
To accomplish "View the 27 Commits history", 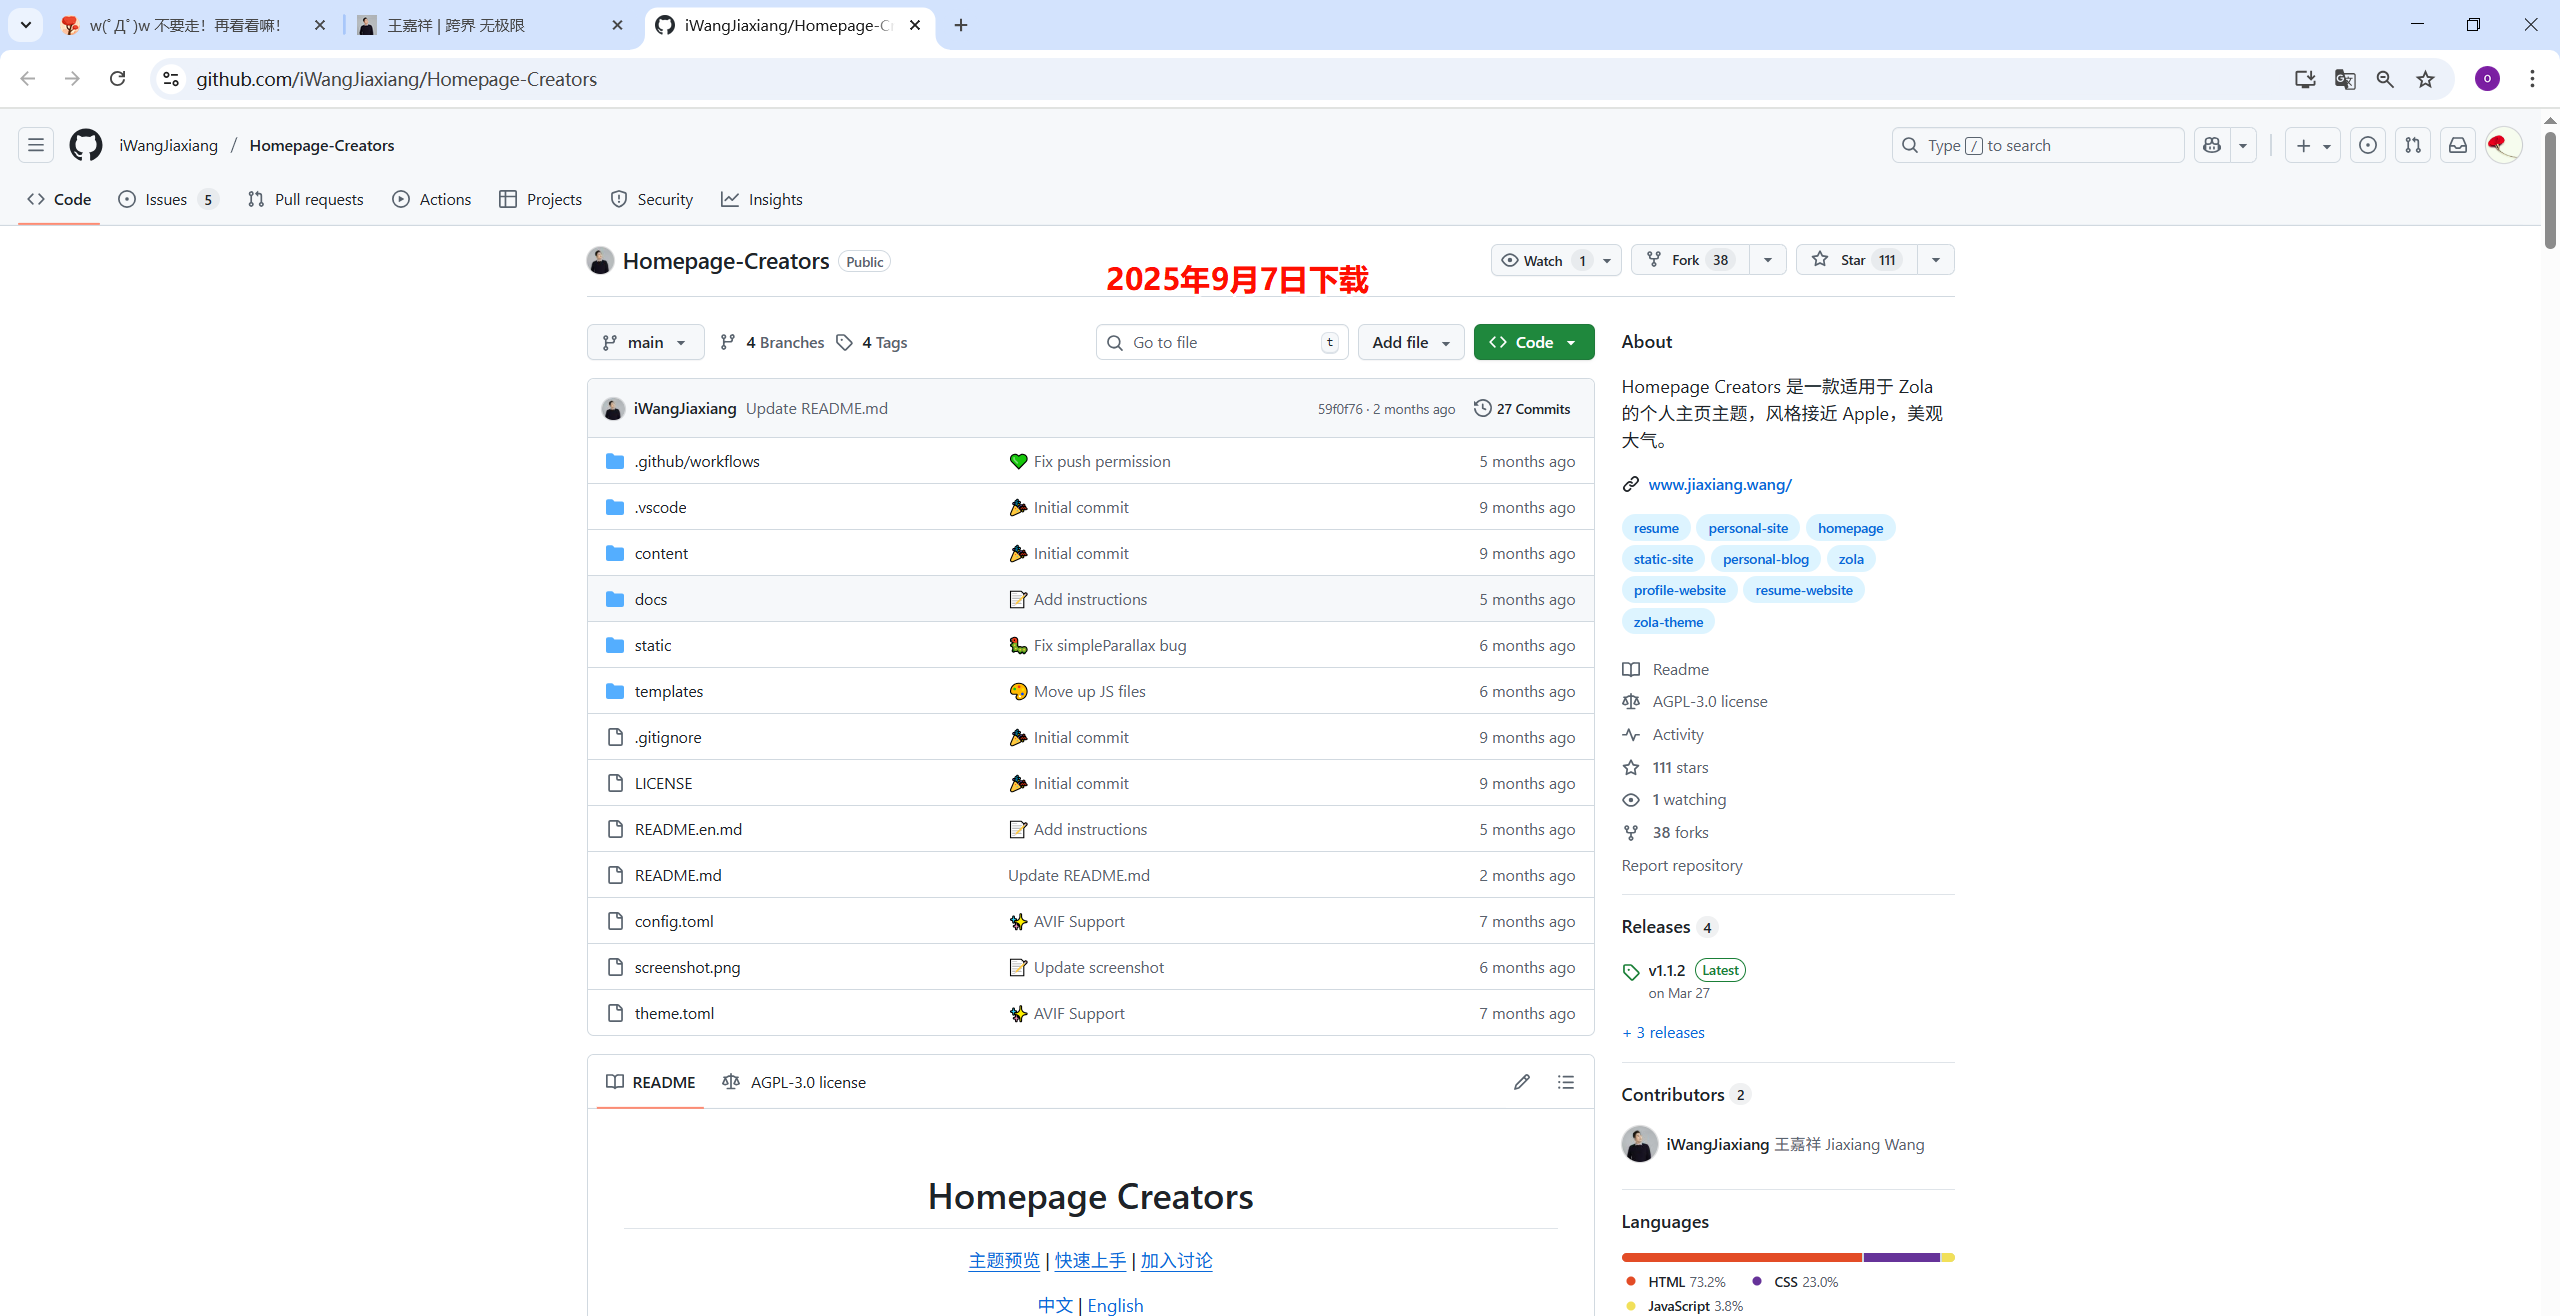I will (1522, 408).
